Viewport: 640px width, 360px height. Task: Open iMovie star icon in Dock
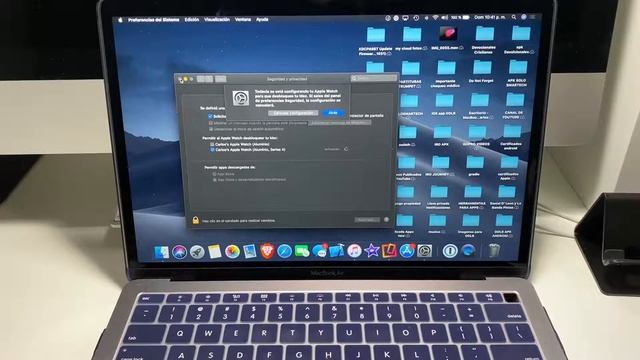[x=371, y=251]
